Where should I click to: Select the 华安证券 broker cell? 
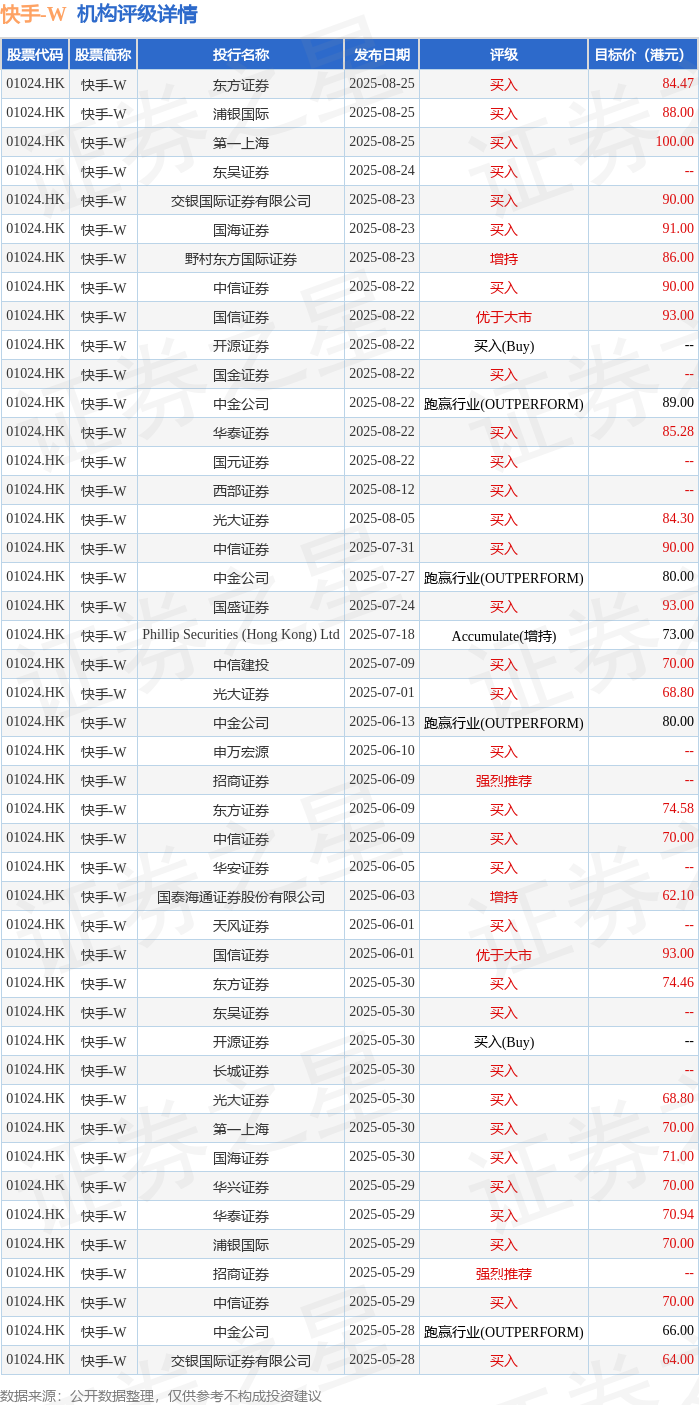tap(241, 868)
